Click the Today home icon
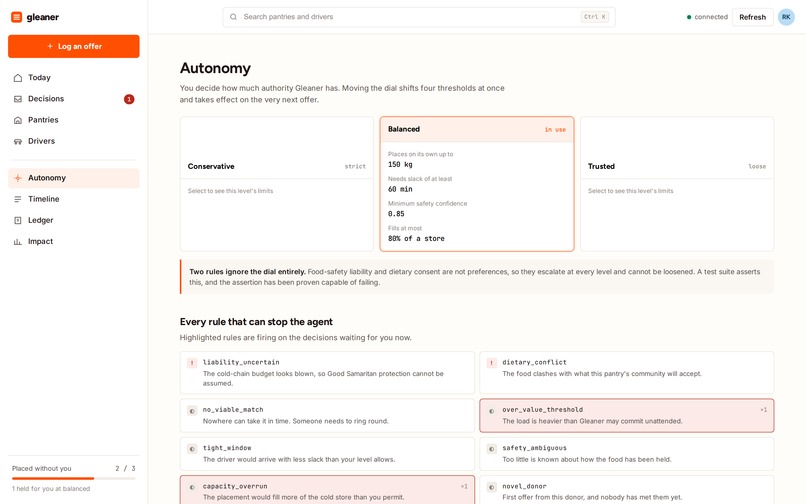 [x=18, y=78]
